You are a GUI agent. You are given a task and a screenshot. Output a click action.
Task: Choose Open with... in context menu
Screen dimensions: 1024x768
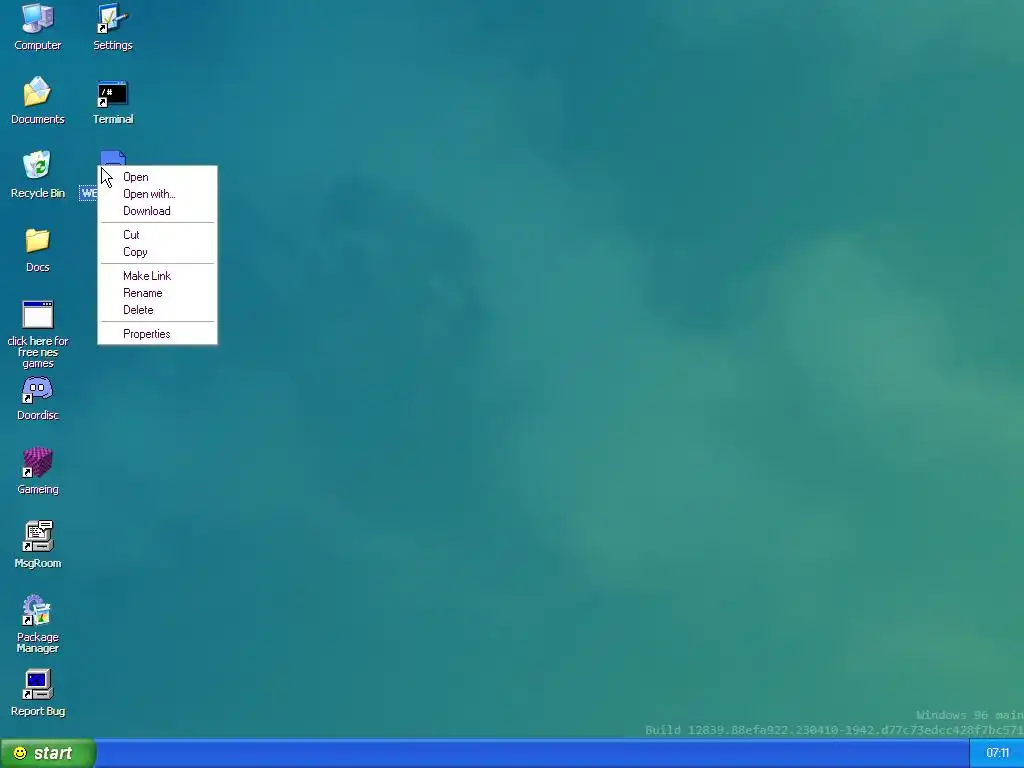[x=157, y=194]
